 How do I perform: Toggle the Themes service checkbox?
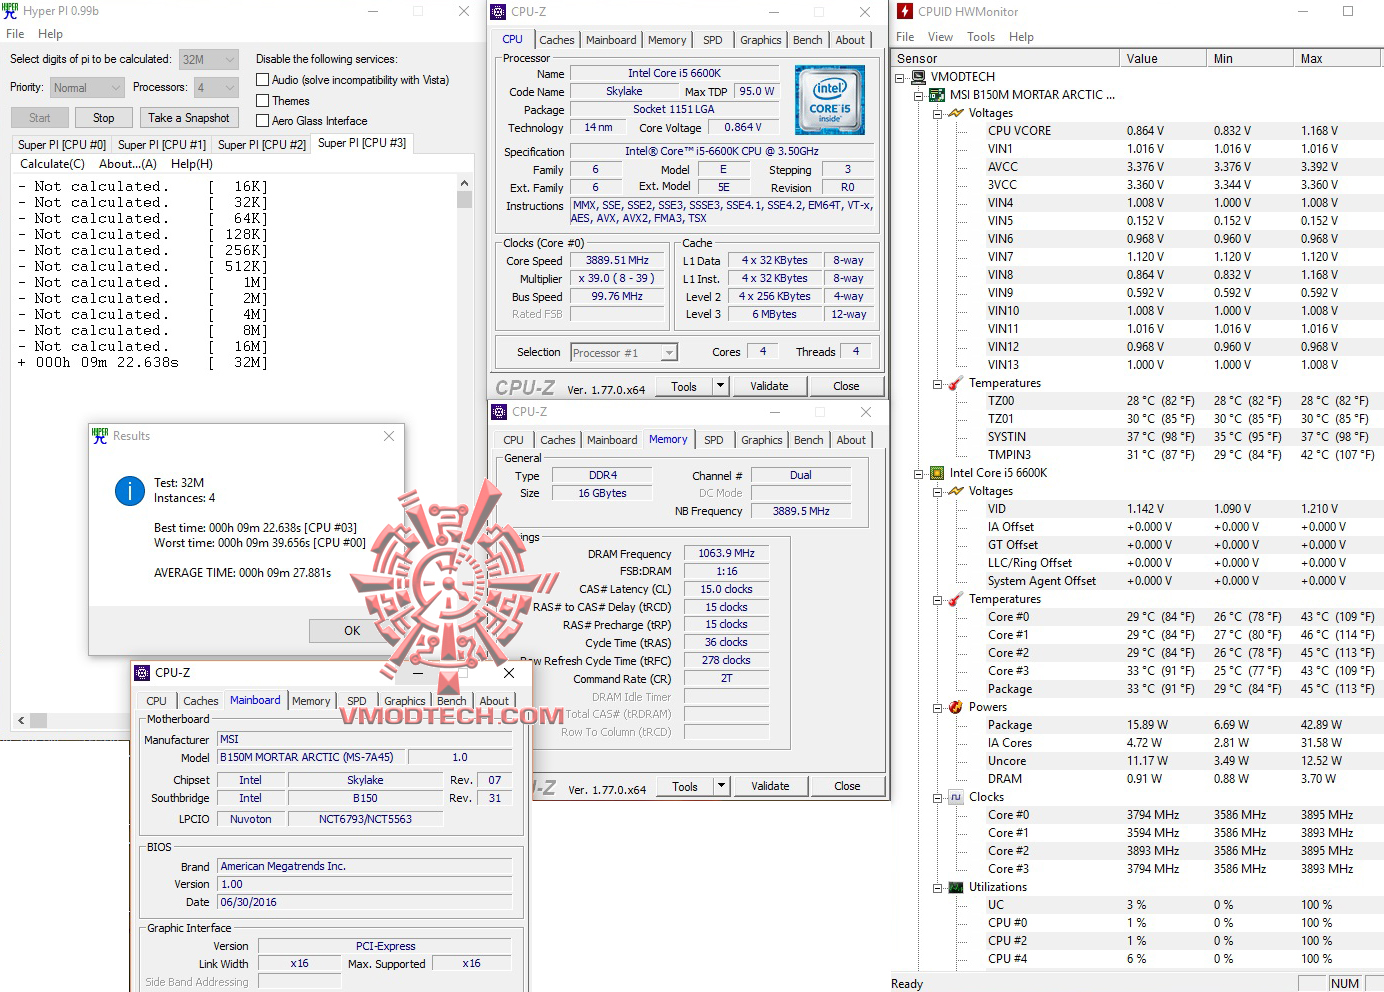[x=262, y=101]
